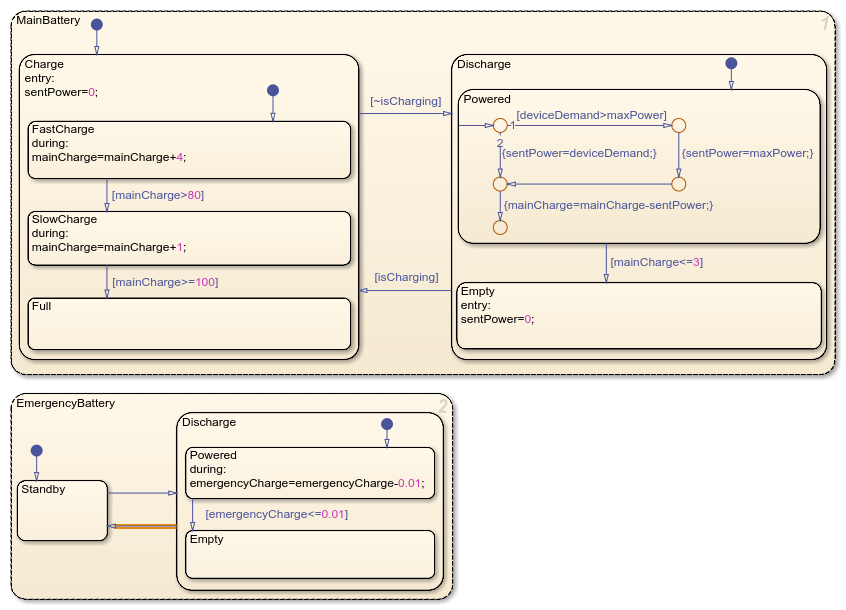
Task: Click the default transition dot above FastCharge
Action: click(x=272, y=91)
